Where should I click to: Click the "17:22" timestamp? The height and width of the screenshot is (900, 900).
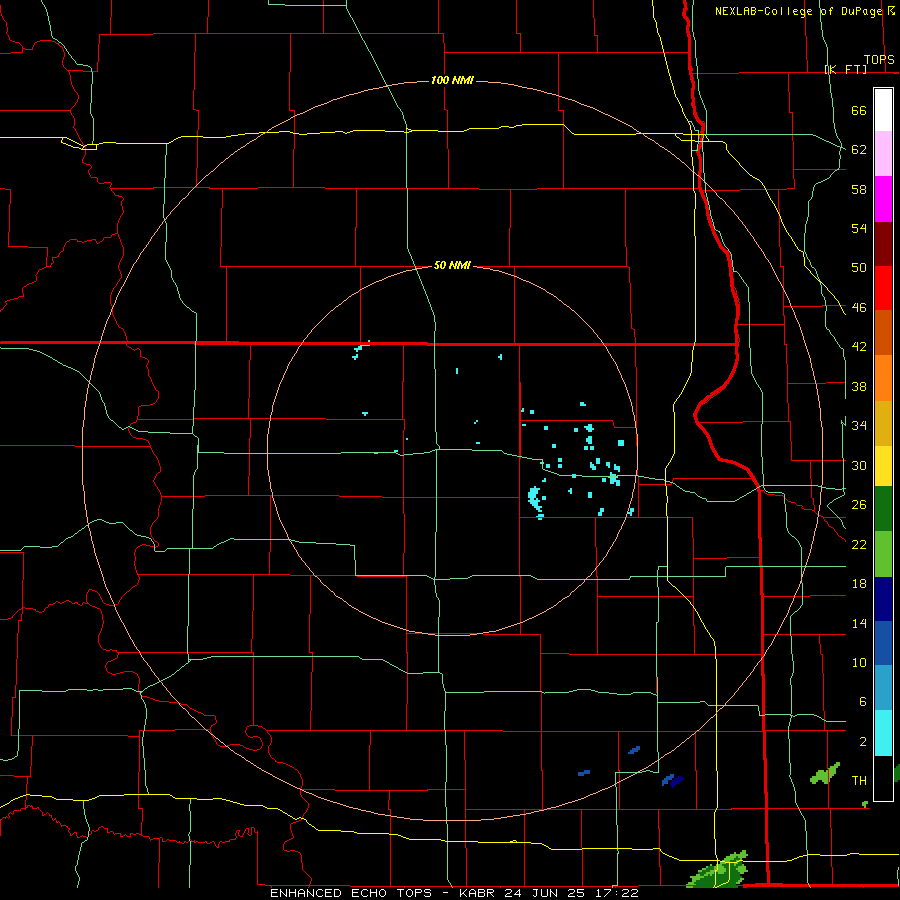(x=617, y=893)
